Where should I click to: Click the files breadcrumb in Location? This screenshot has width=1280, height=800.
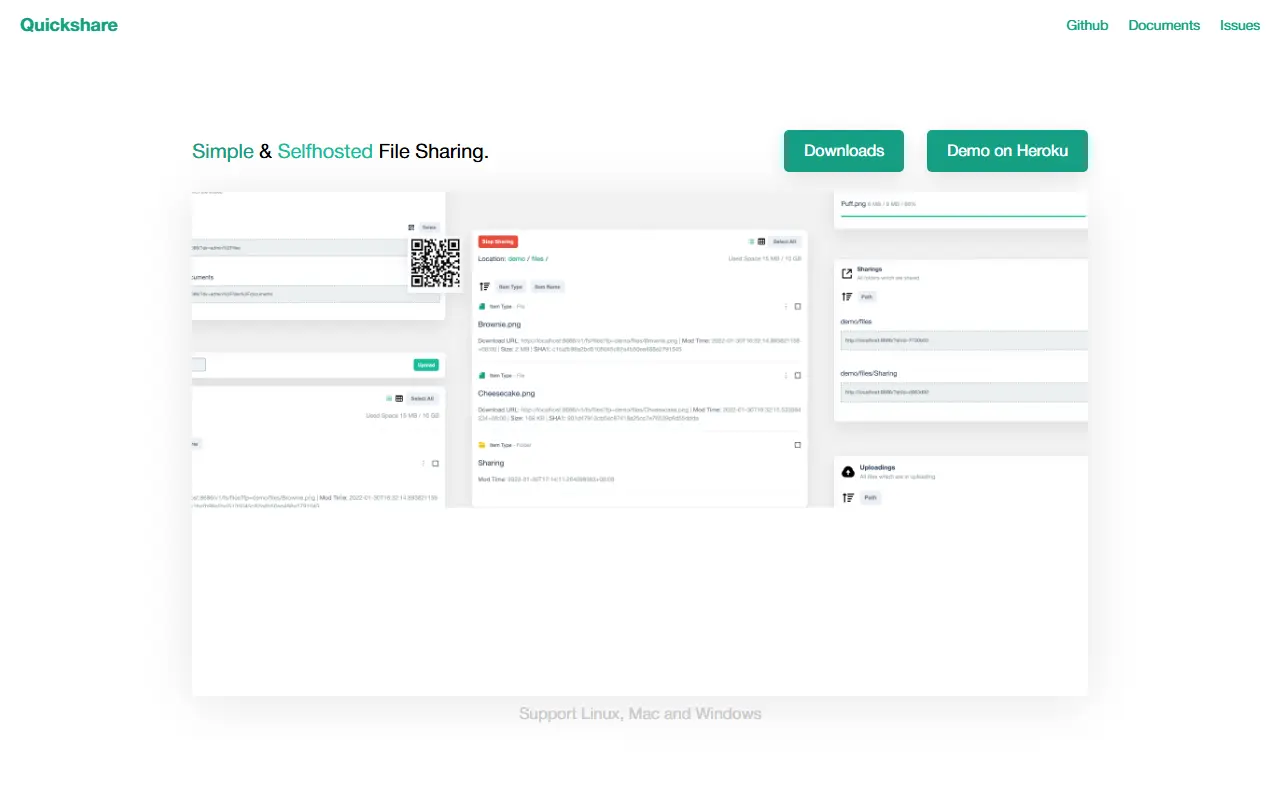(x=536, y=259)
